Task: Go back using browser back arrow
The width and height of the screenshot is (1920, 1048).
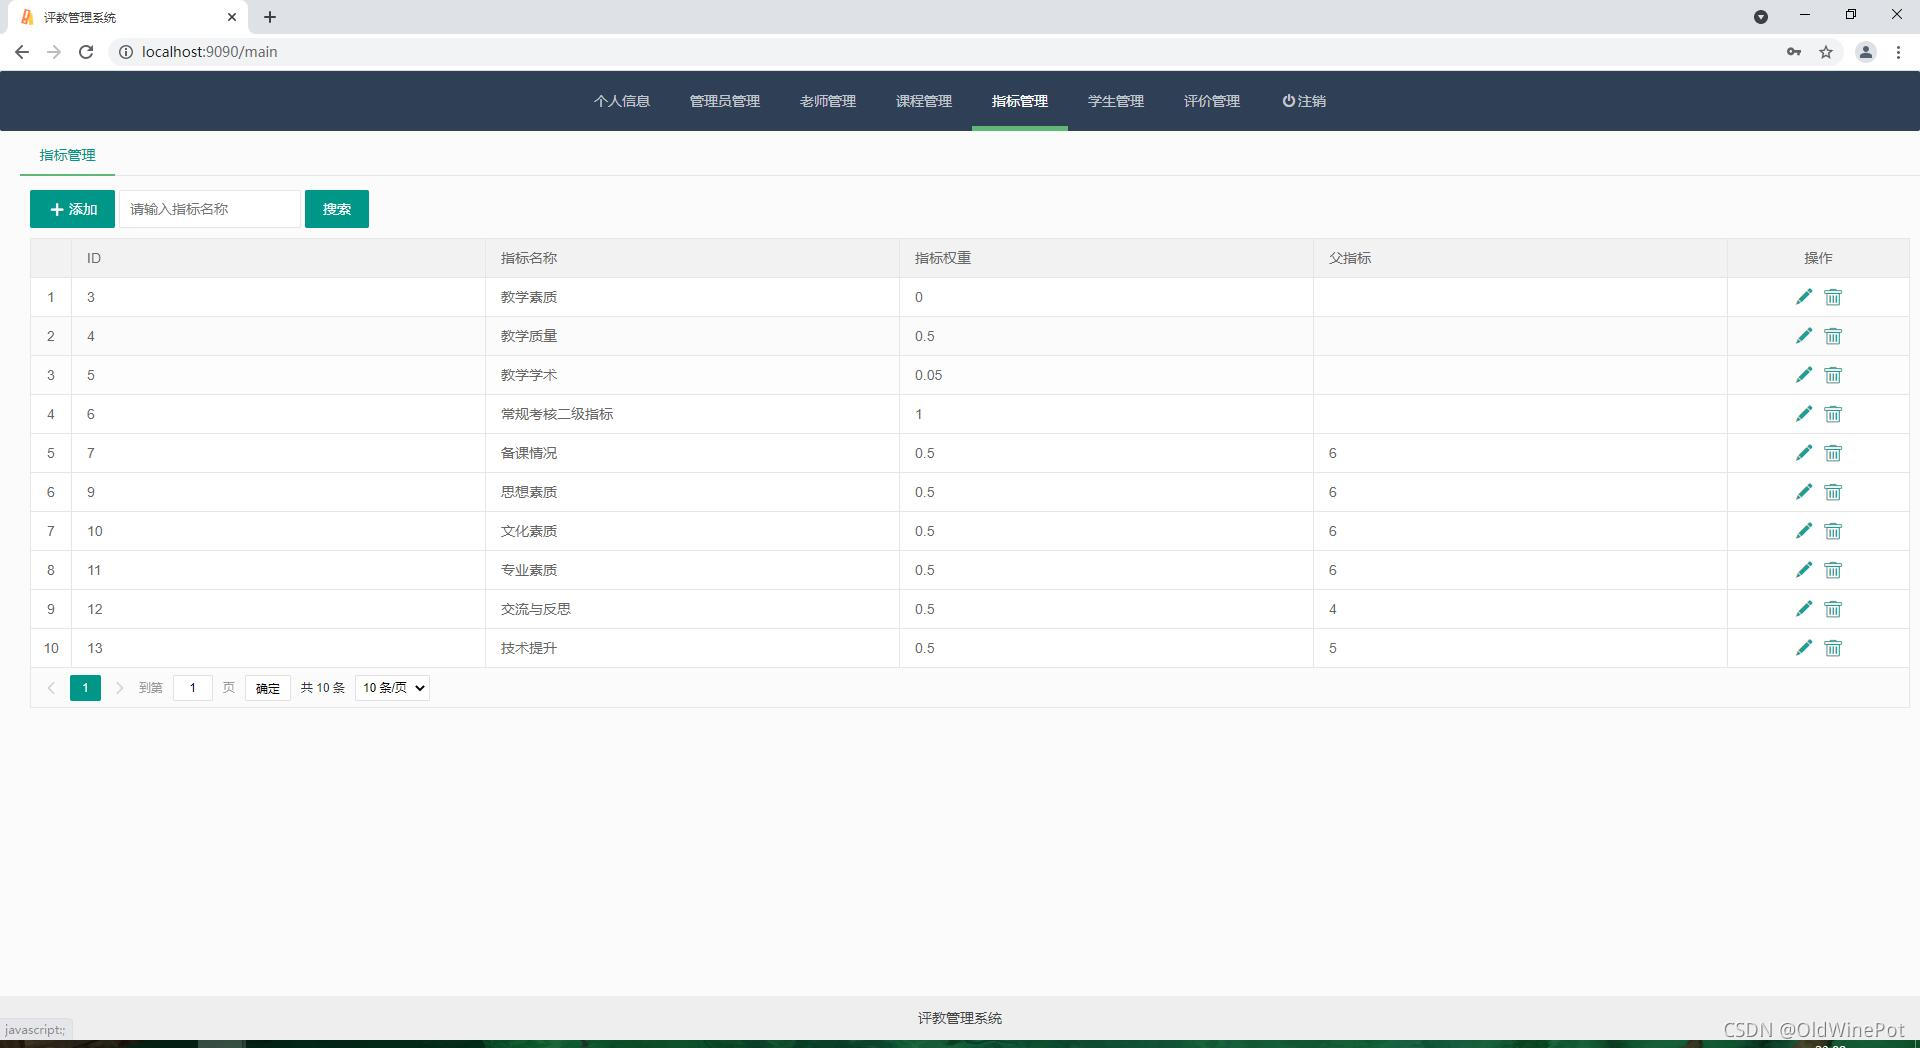Action: click(22, 52)
